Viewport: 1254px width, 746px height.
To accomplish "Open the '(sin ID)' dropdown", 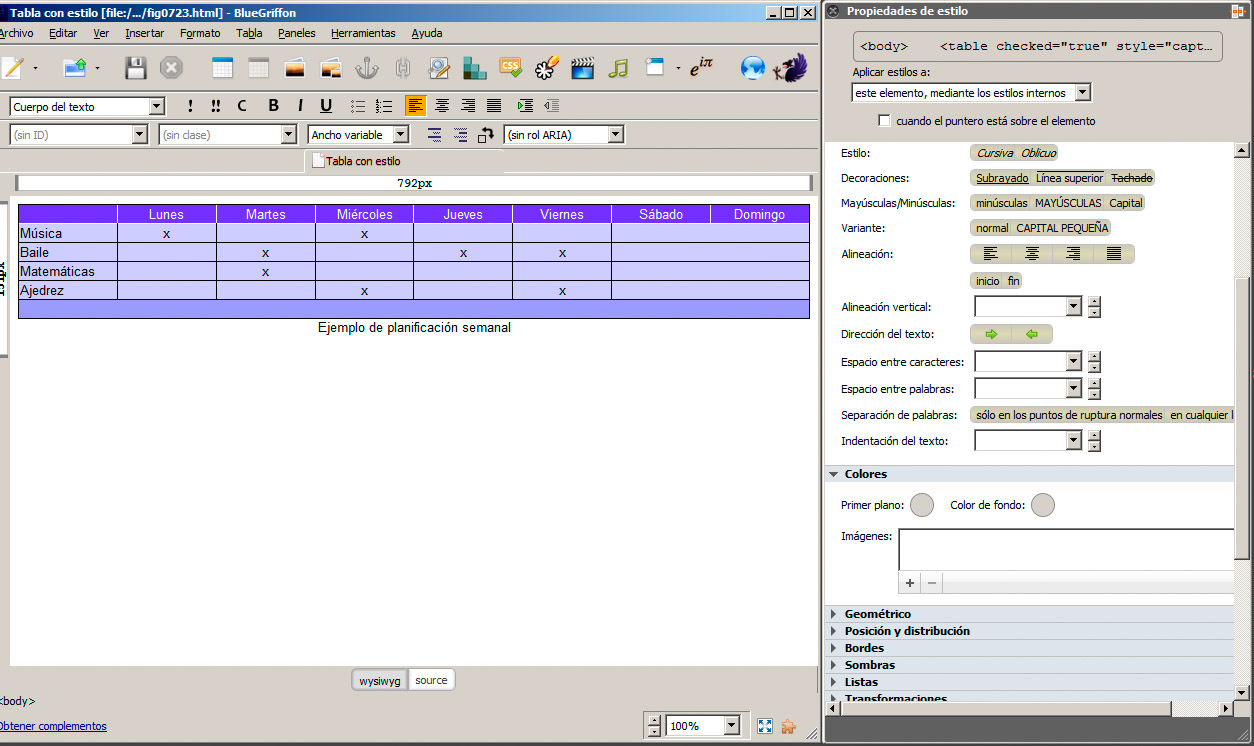I will (x=79, y=134).
